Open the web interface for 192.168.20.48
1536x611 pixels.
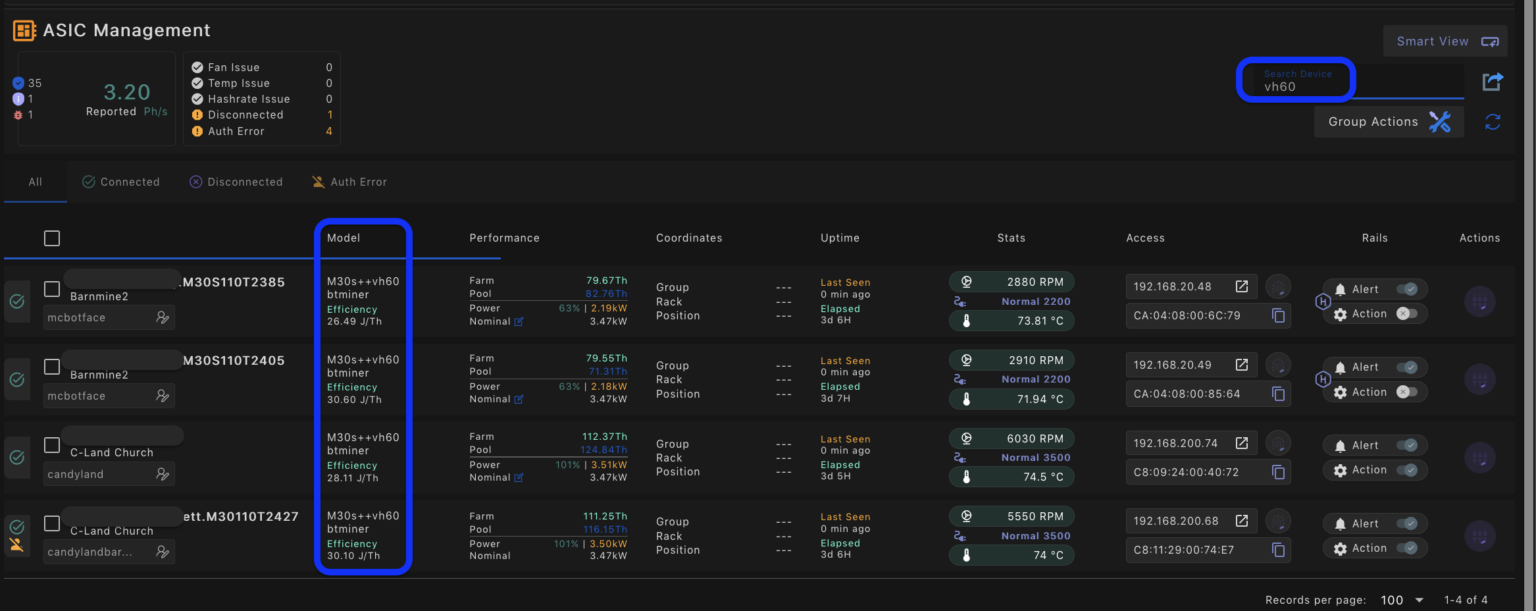coord(1241,287)
